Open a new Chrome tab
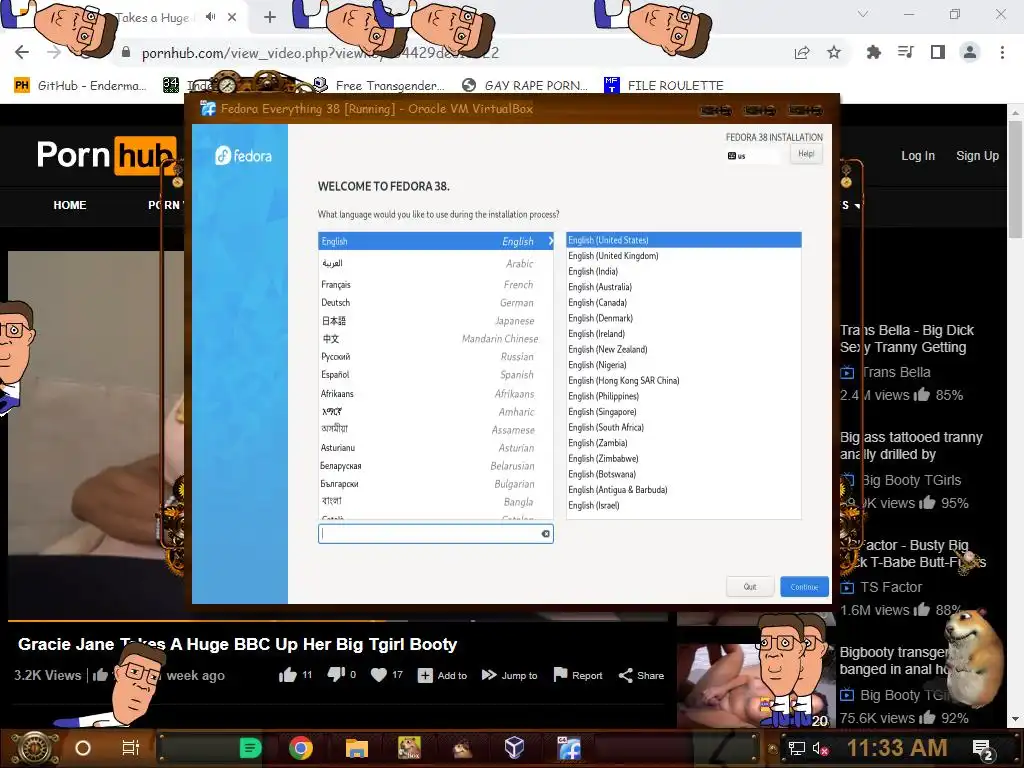This screenshot has height=768, width=1024. click(270, 17)
